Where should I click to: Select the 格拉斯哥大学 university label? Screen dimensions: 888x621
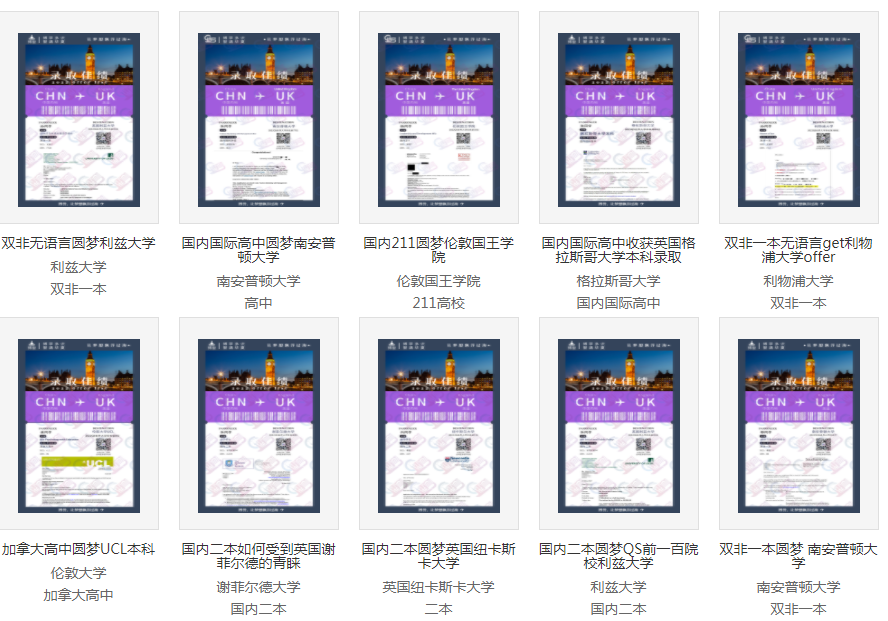[x=619, y=281]
